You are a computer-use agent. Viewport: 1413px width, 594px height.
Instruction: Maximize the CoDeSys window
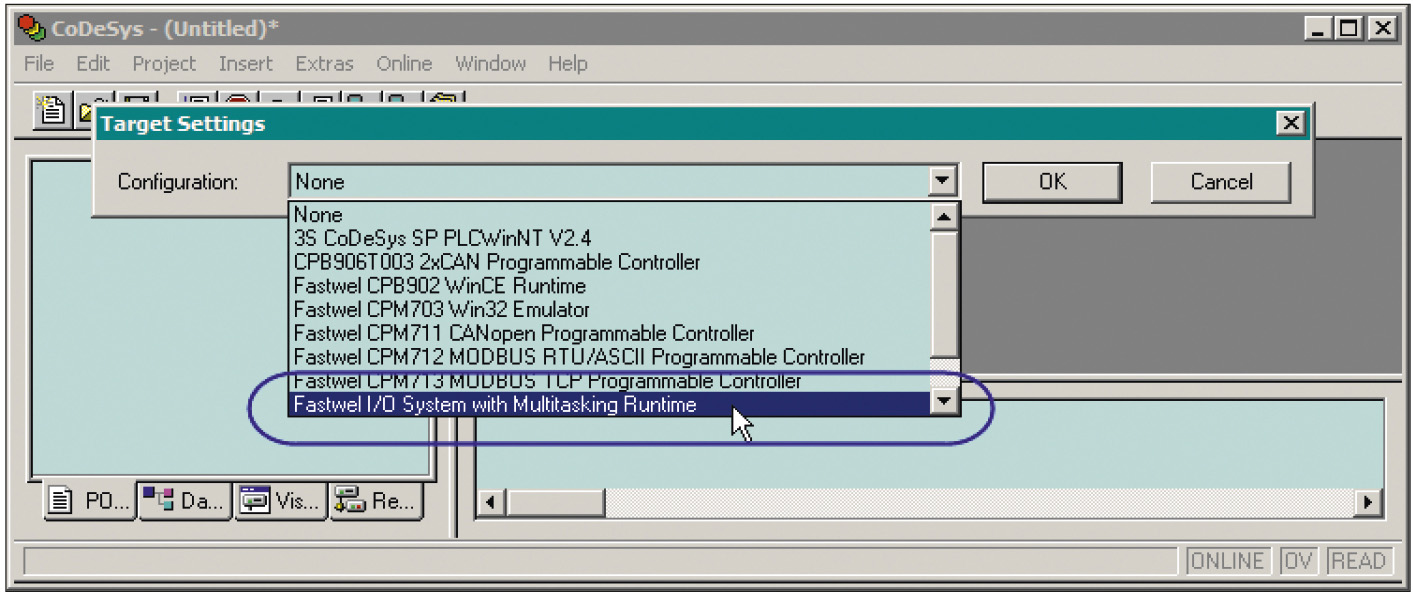[x=1349, y=29]
